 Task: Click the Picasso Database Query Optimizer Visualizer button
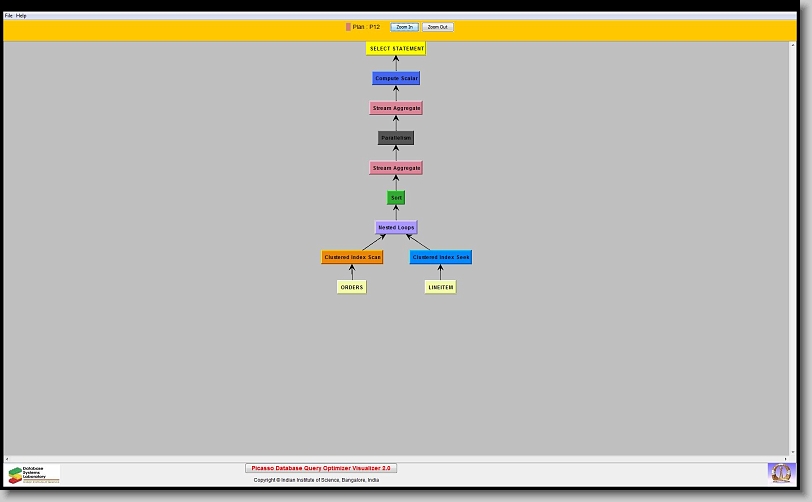pos(321,468)
